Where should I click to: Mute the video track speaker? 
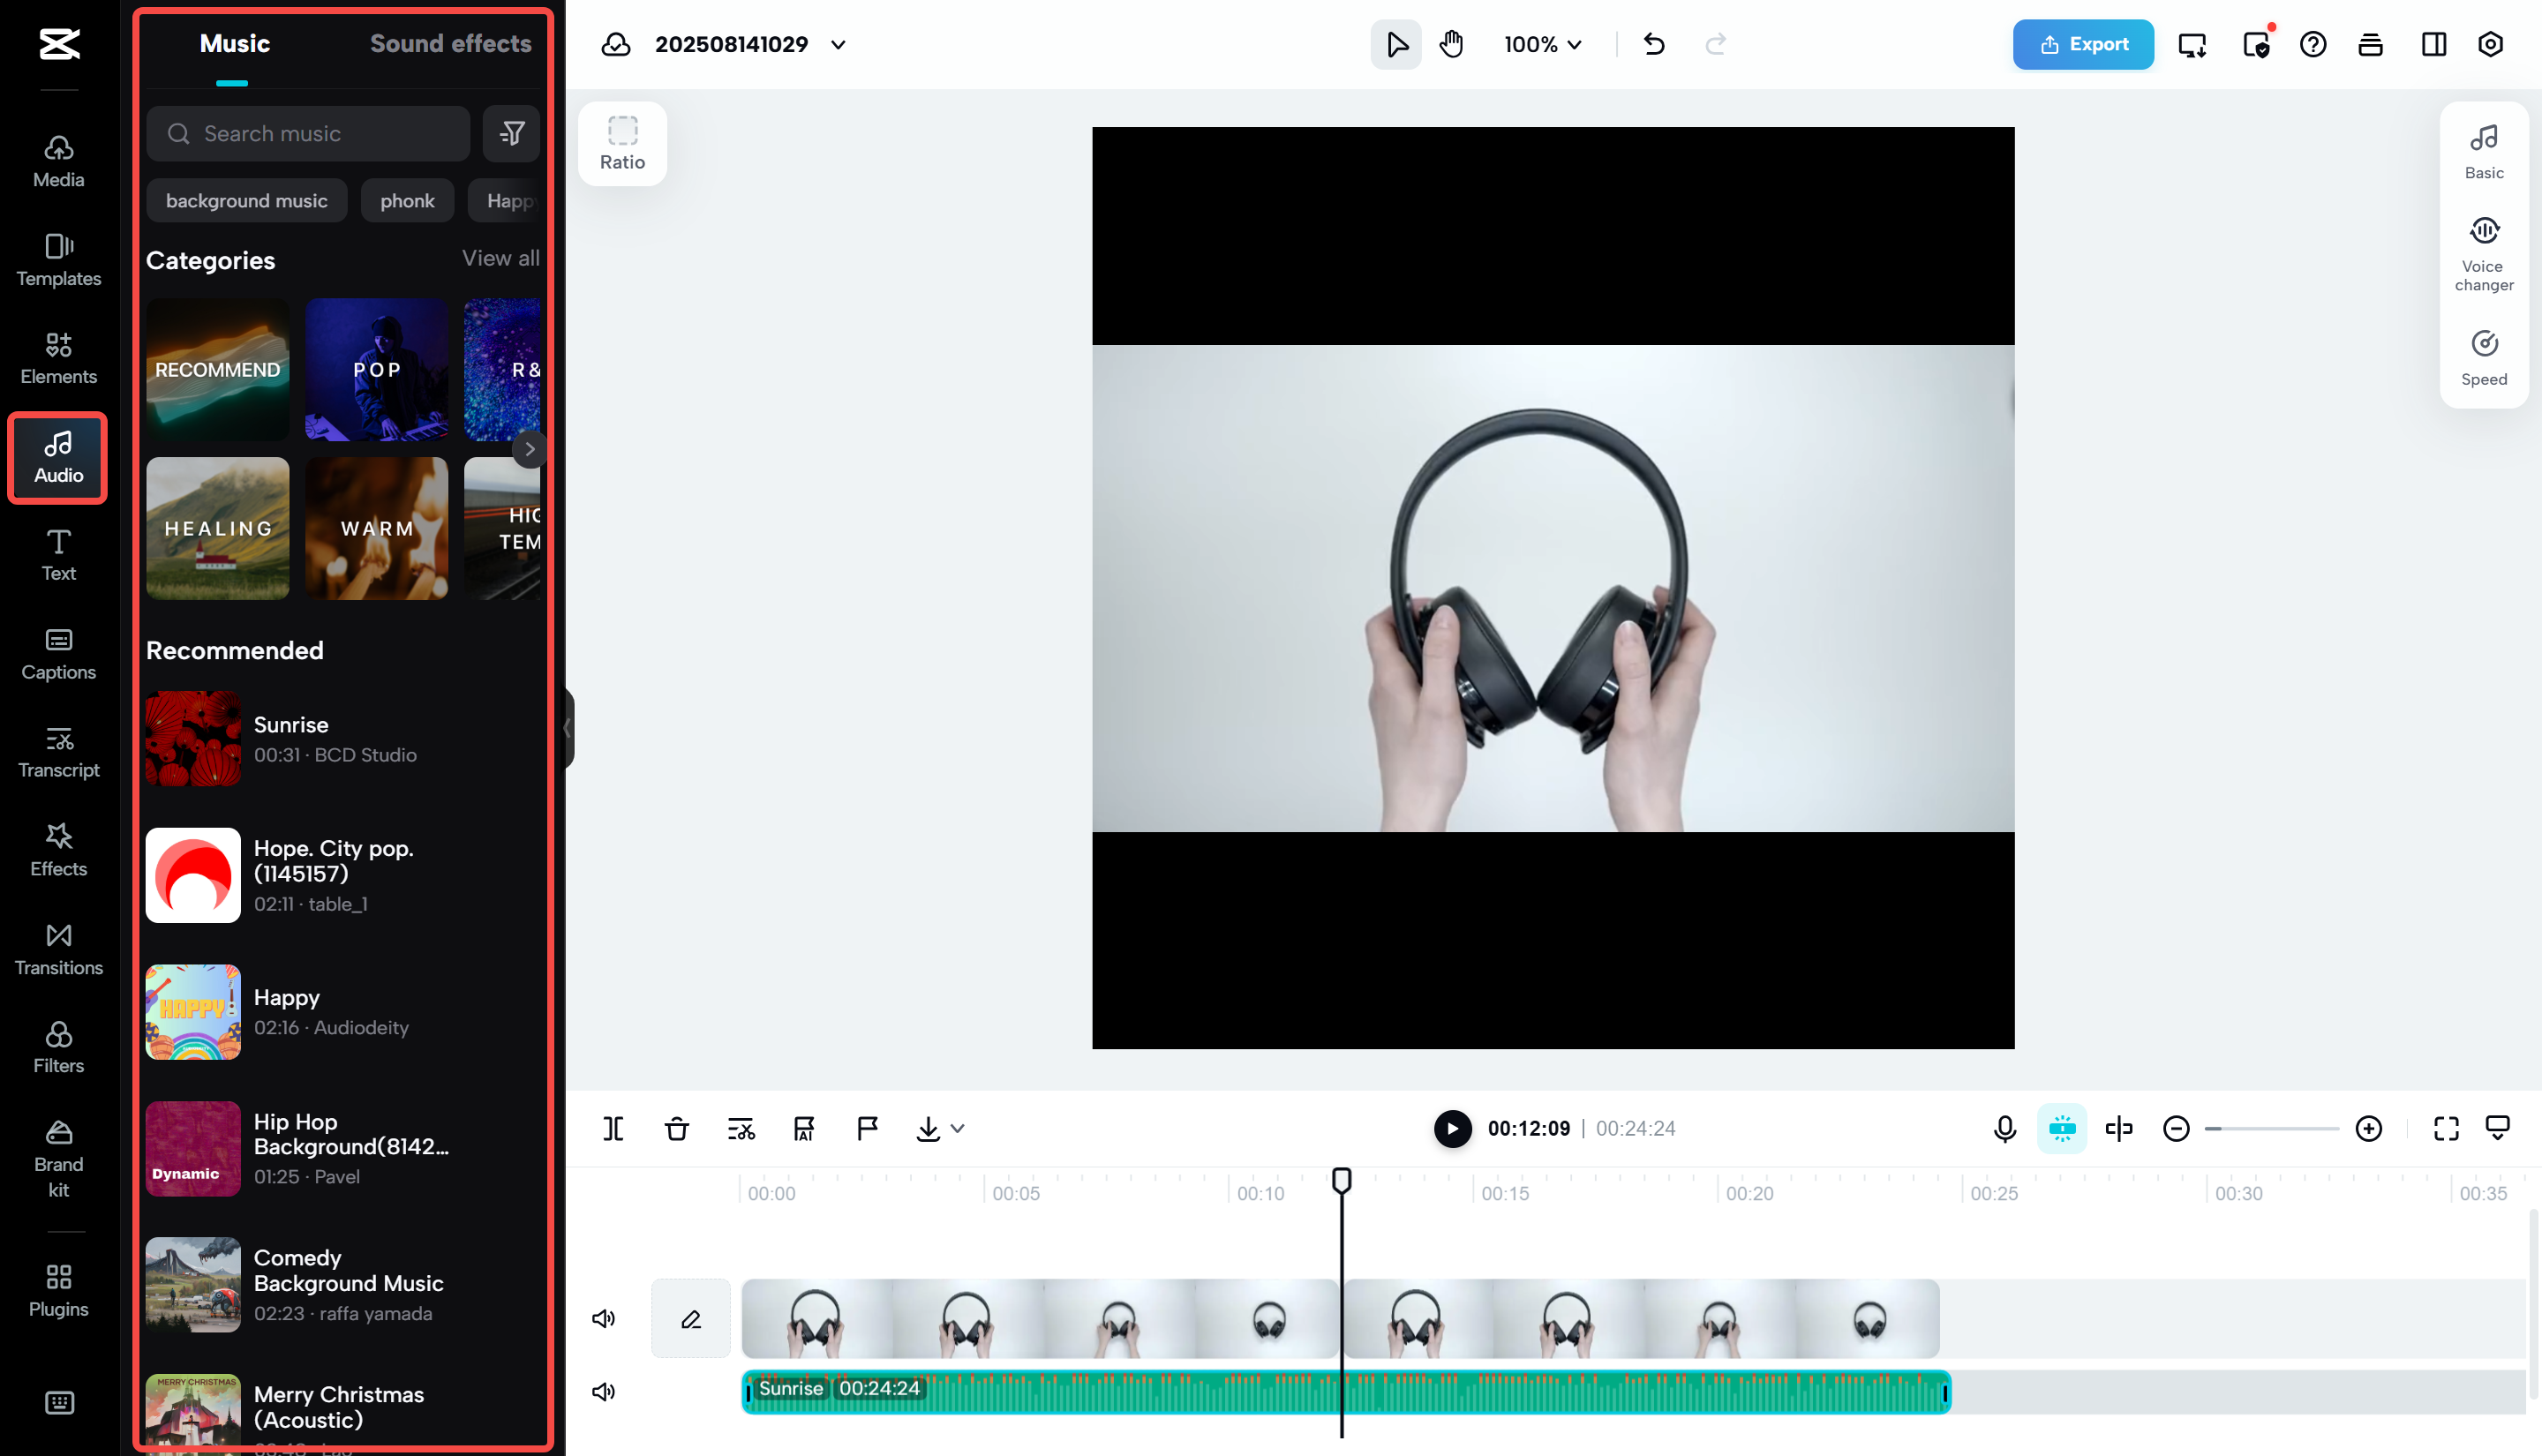coord(603,1318)
